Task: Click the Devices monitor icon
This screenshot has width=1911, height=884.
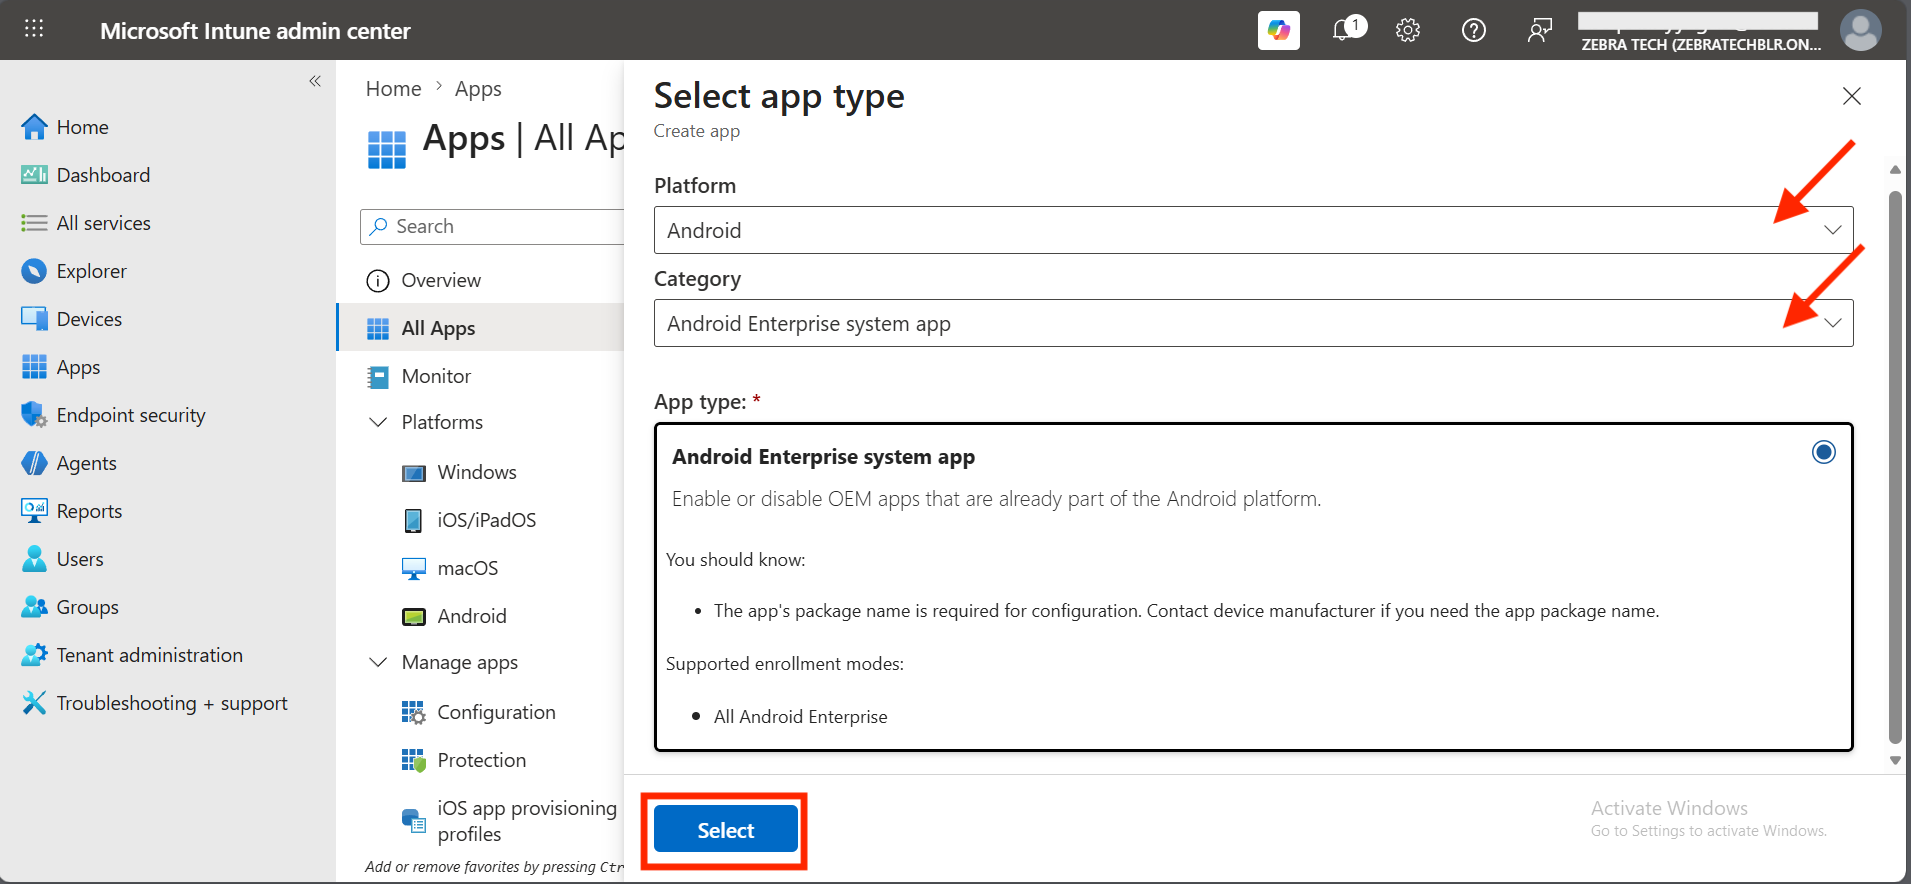Action: tap(34, 319)
